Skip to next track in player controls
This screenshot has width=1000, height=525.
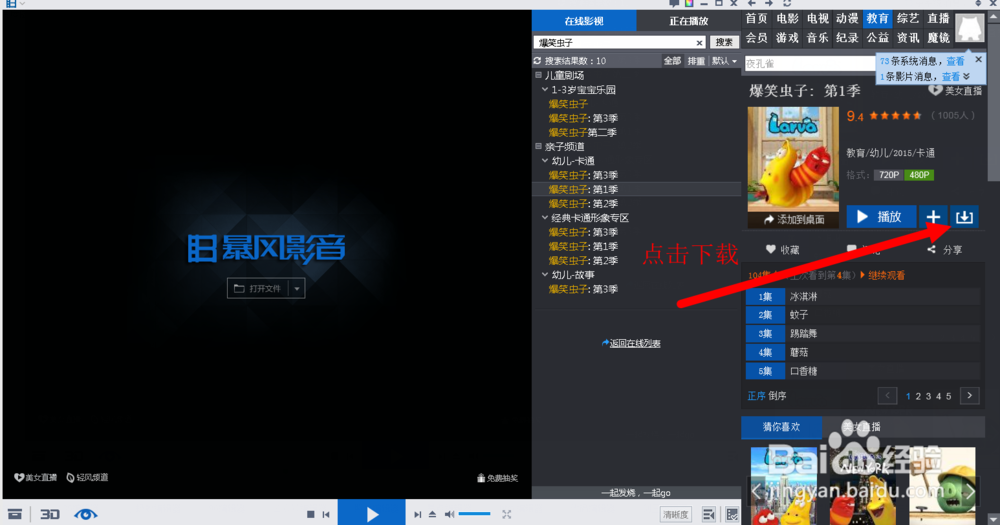click(x=418, y=514)
